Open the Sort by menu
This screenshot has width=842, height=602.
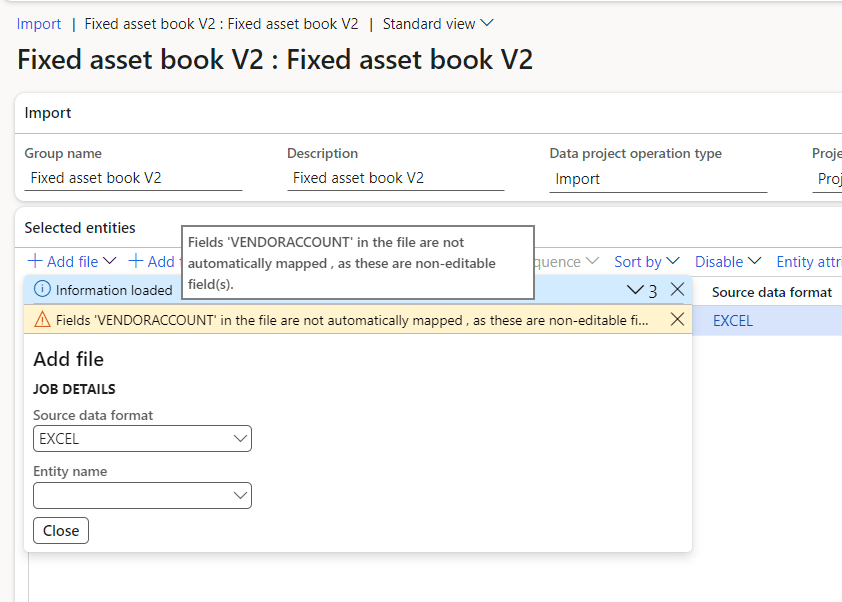(646, 262)
